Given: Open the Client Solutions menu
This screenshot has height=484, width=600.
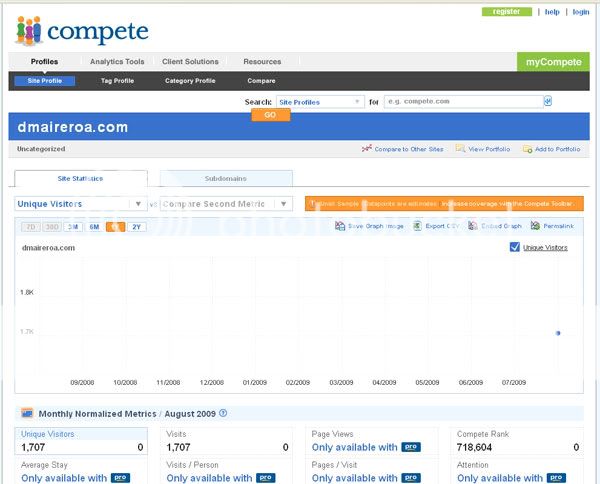Looking at the screenshot, I should tap(190, 62).
